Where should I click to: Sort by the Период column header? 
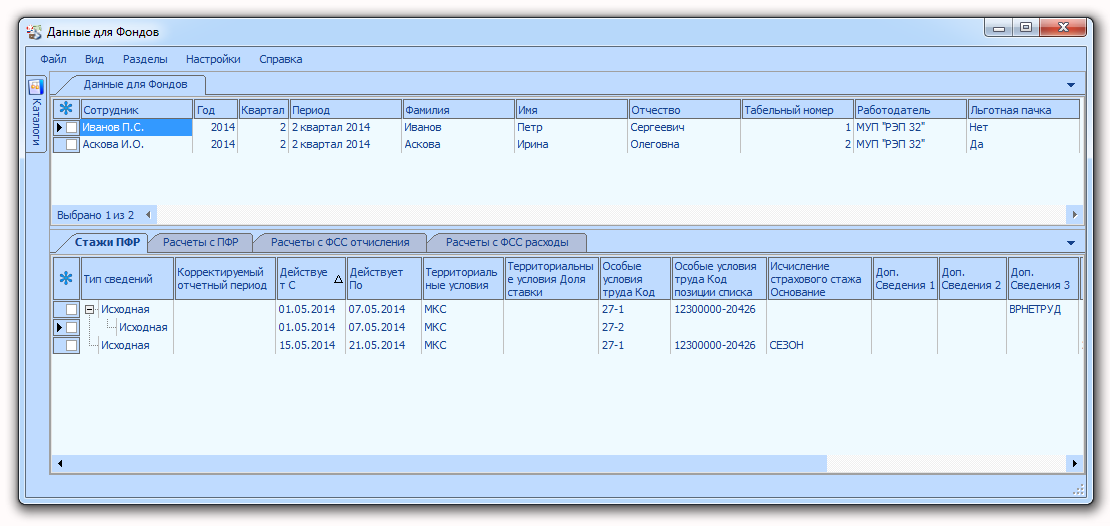click(345, 110)
